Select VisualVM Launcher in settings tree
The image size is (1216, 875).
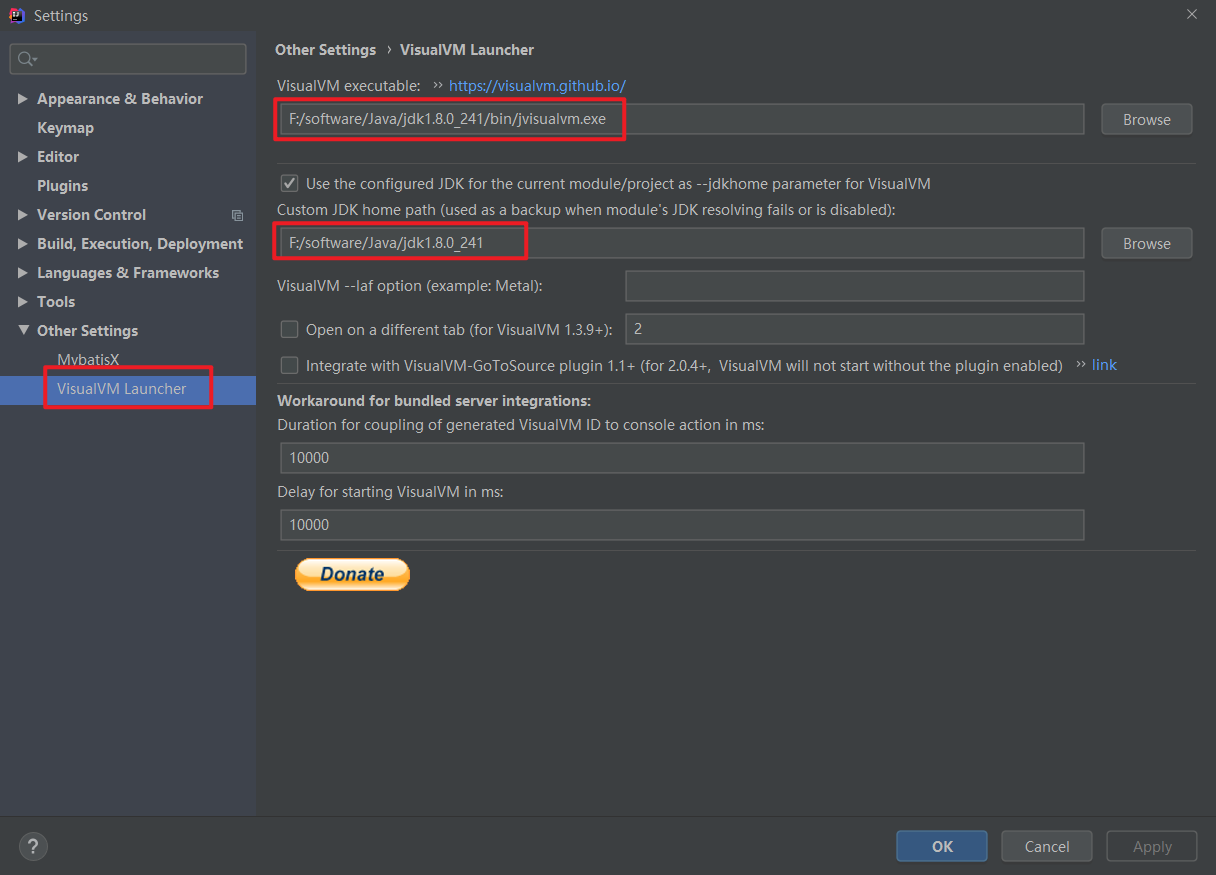click(x=122, y=389)
